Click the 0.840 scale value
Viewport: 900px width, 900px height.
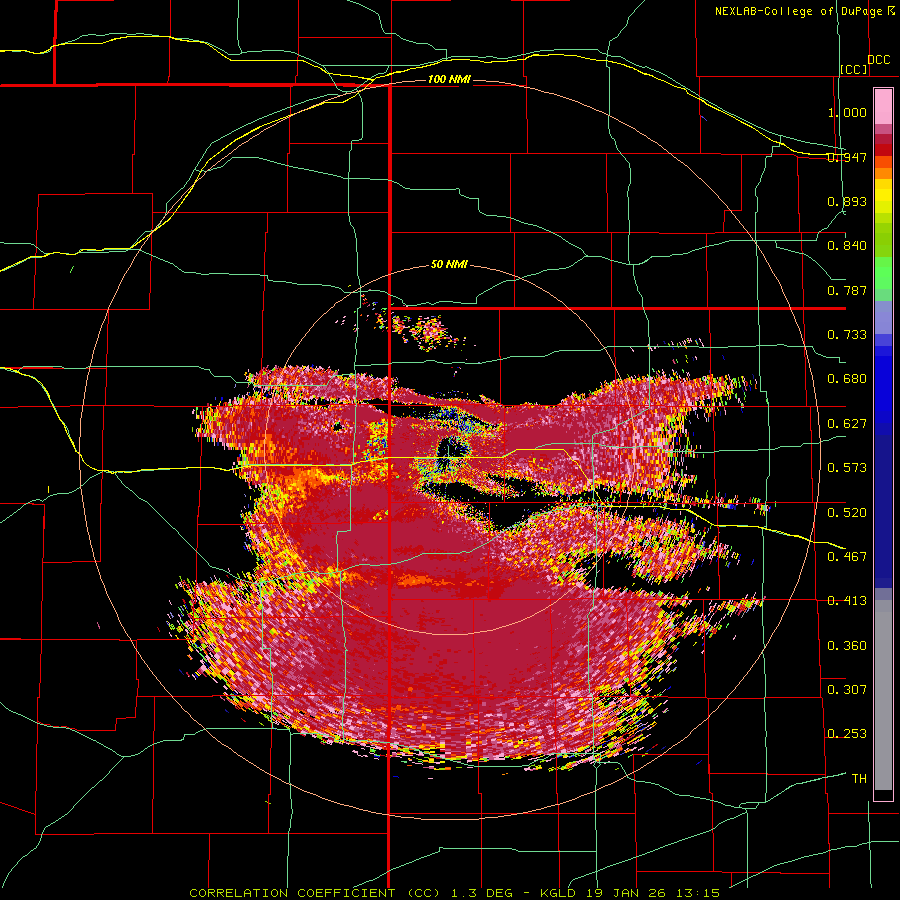[x=847, y=246]
